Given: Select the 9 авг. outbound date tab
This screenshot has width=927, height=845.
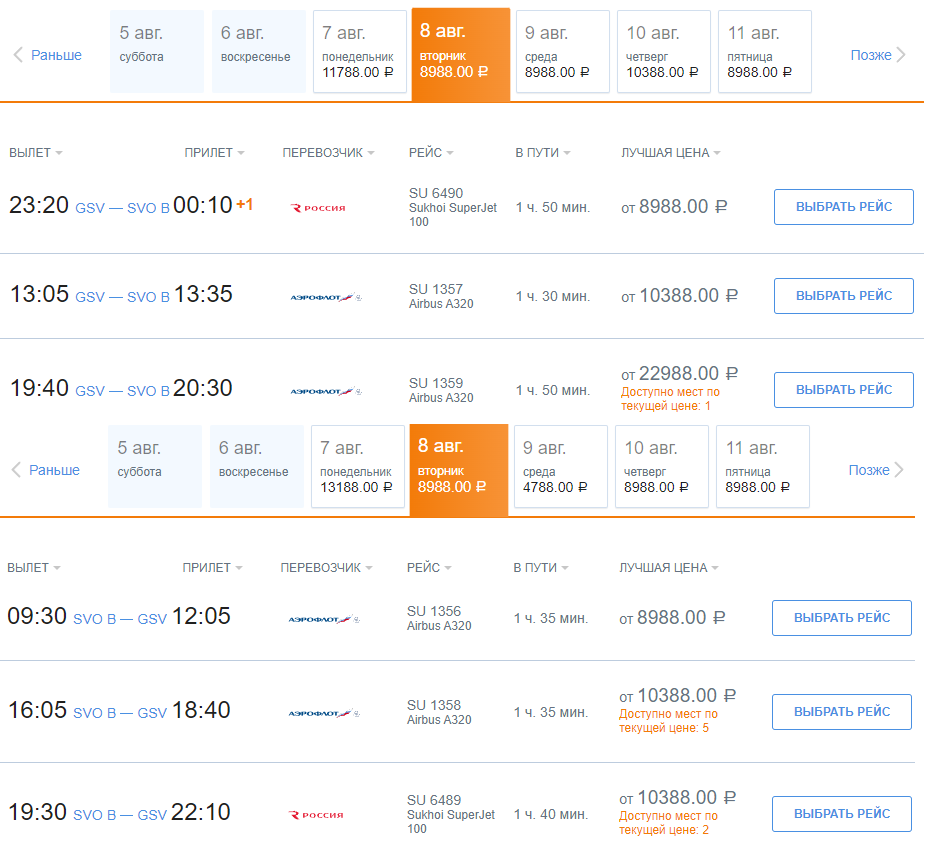Looking at the screenshot, I should (563, 51).
